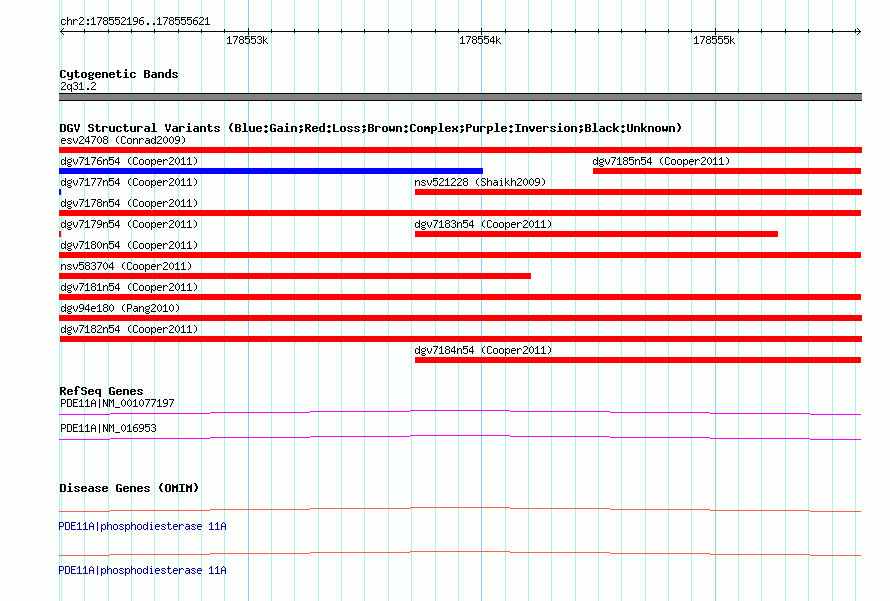Click the 178554k ruler position label
The width and height of the screenshot is (890, 601).
(x=480, y=40)
